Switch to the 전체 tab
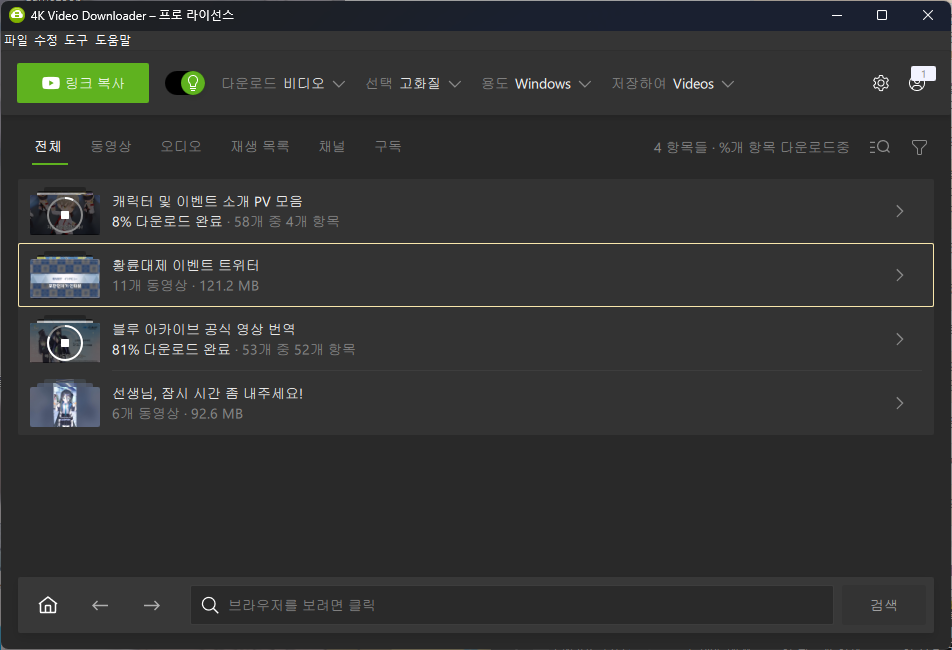 (x=48, y=146)
